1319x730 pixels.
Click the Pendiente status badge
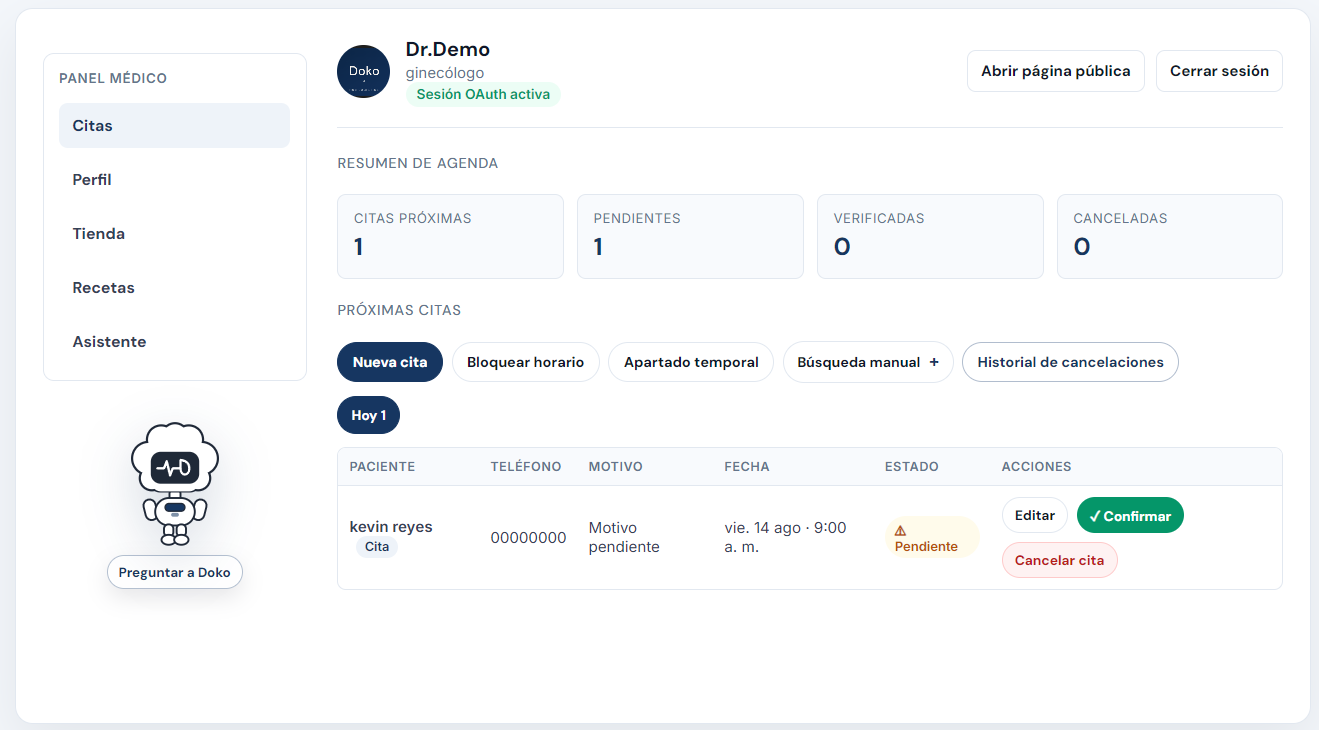point(932,538)
